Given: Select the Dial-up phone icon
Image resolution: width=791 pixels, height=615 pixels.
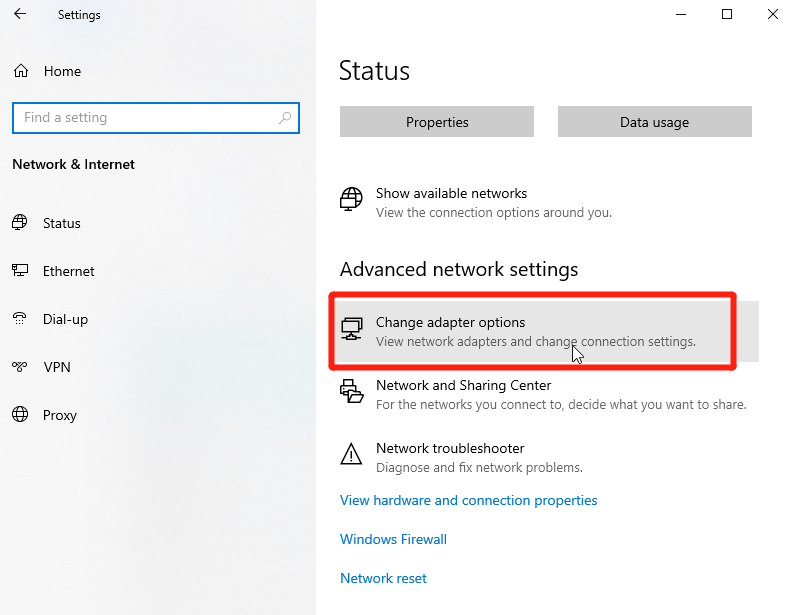Looking at the screenshot, I should pyautogui.click(x=20, y=318).
